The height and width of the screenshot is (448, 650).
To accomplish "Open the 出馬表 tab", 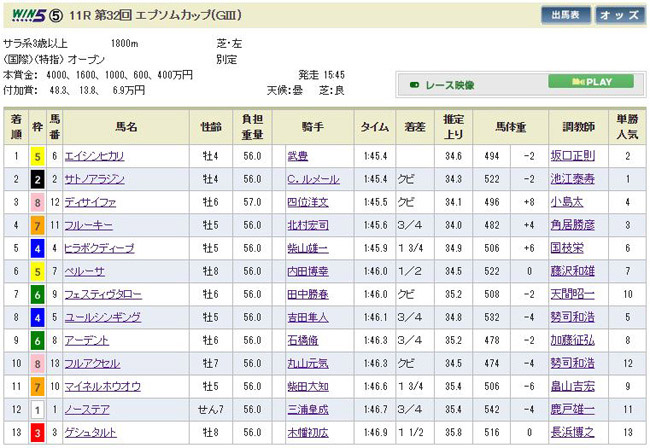I will (x=565, y=15).
